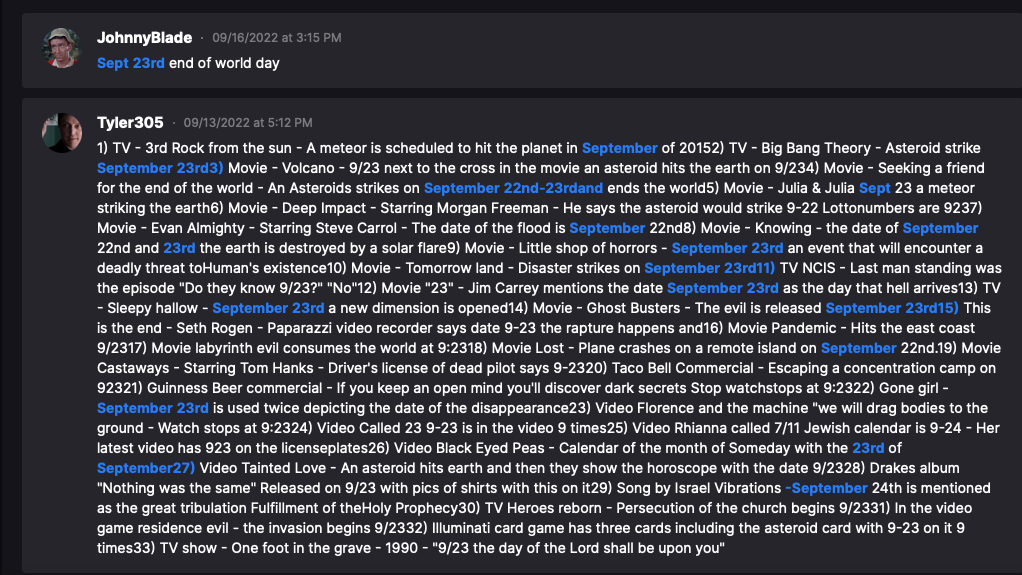1022x575 pixels.
Task: Click the 09/16/2022 at 3:15 PM timestamp
Action: pos(276,38)
